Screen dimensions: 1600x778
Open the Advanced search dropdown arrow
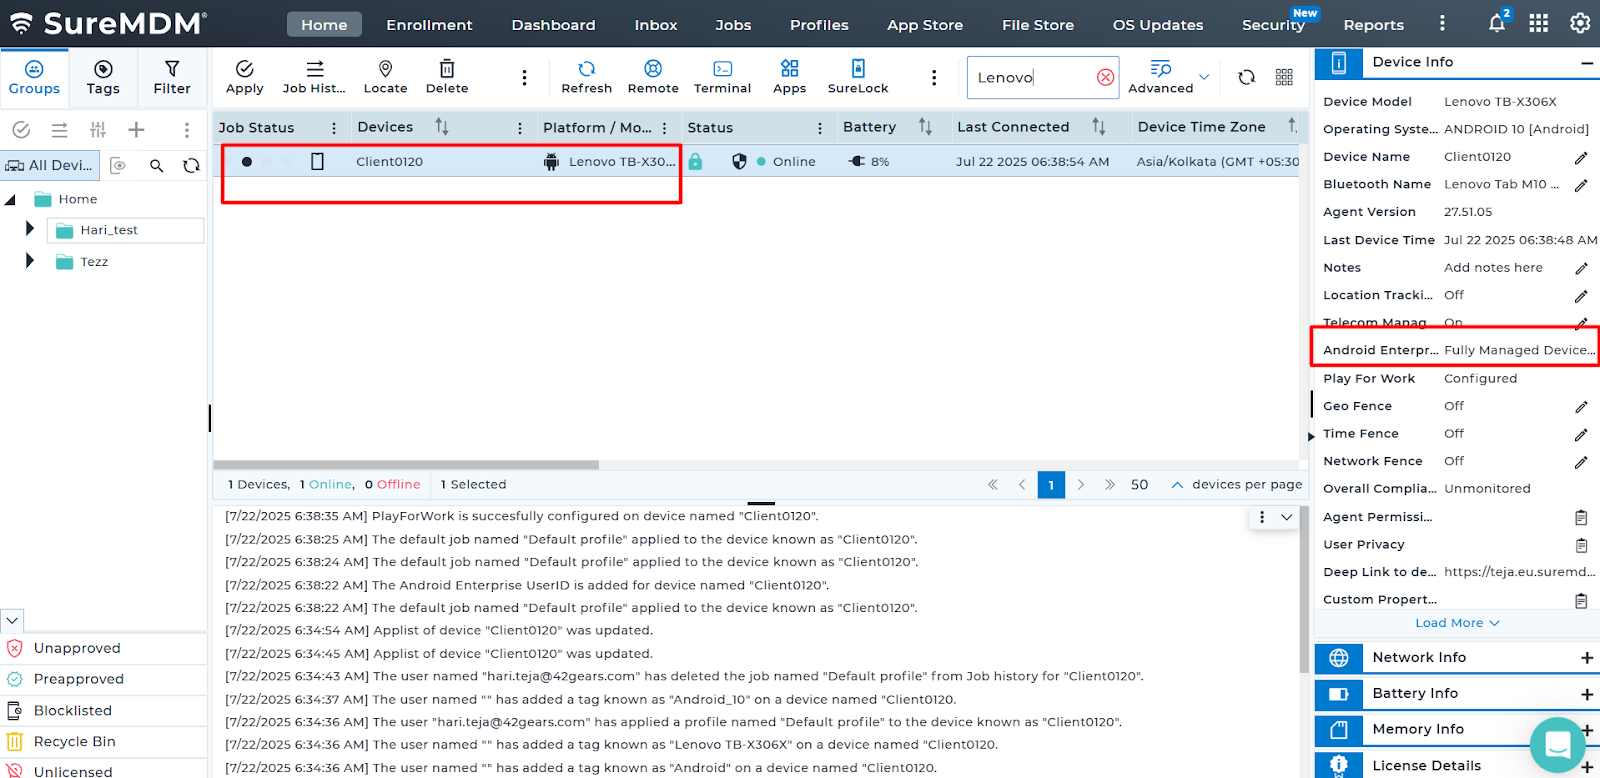tap(1204, 76)
